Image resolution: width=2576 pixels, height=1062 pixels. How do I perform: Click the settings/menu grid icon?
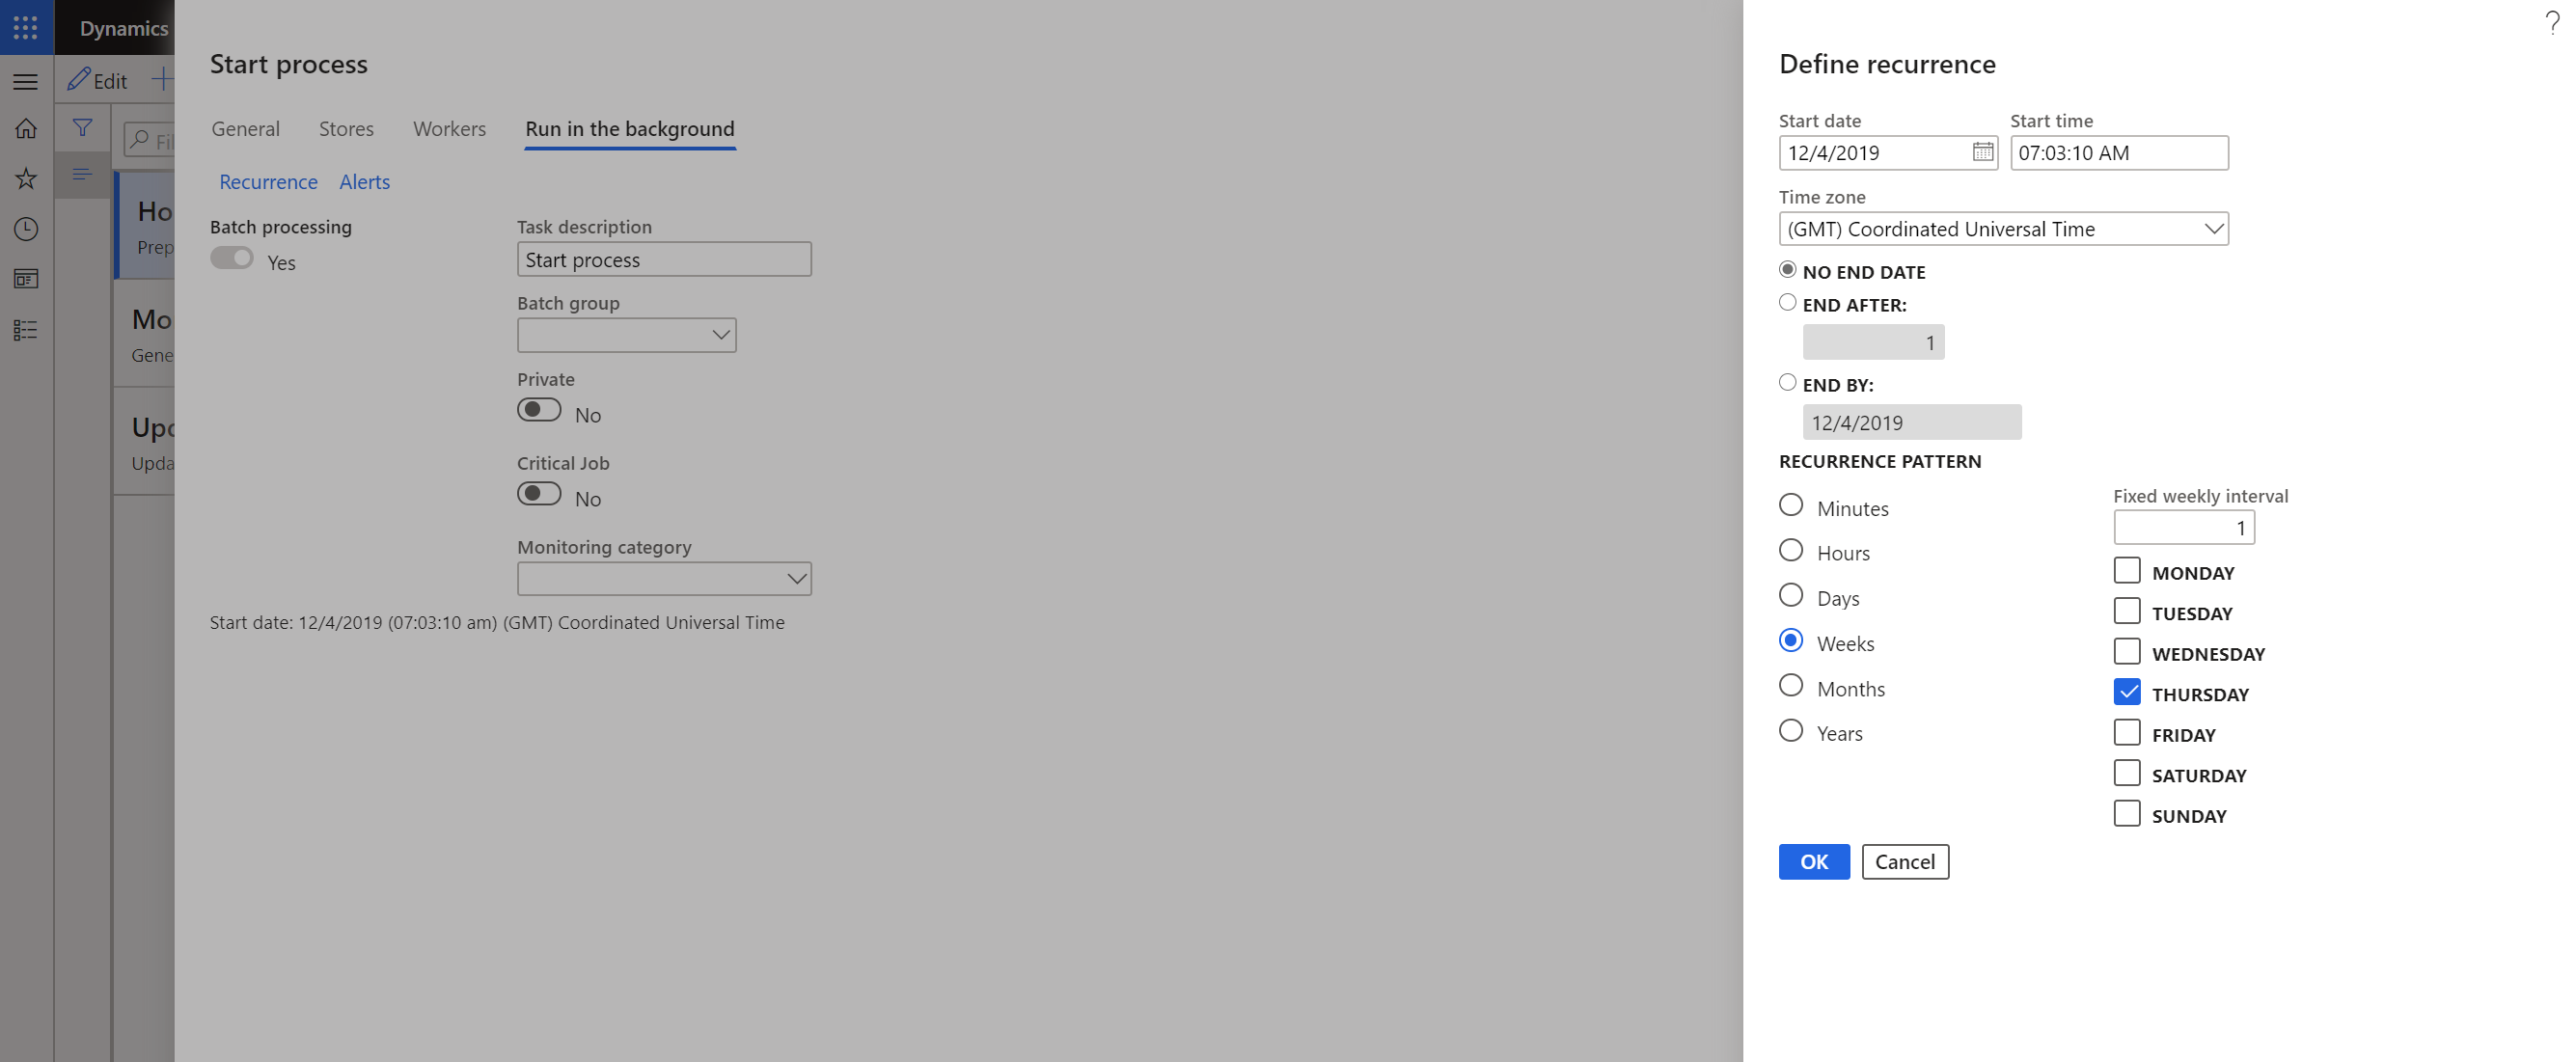[x=25, y=25]
